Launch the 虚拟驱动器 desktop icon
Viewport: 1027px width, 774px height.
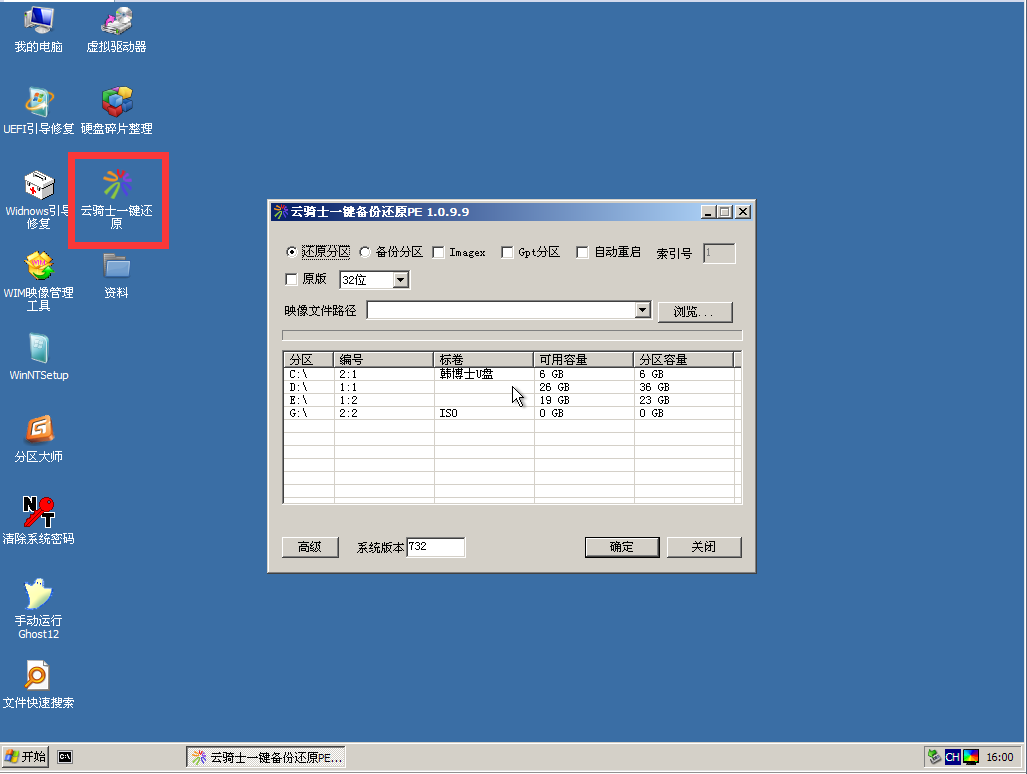[116, 21]
